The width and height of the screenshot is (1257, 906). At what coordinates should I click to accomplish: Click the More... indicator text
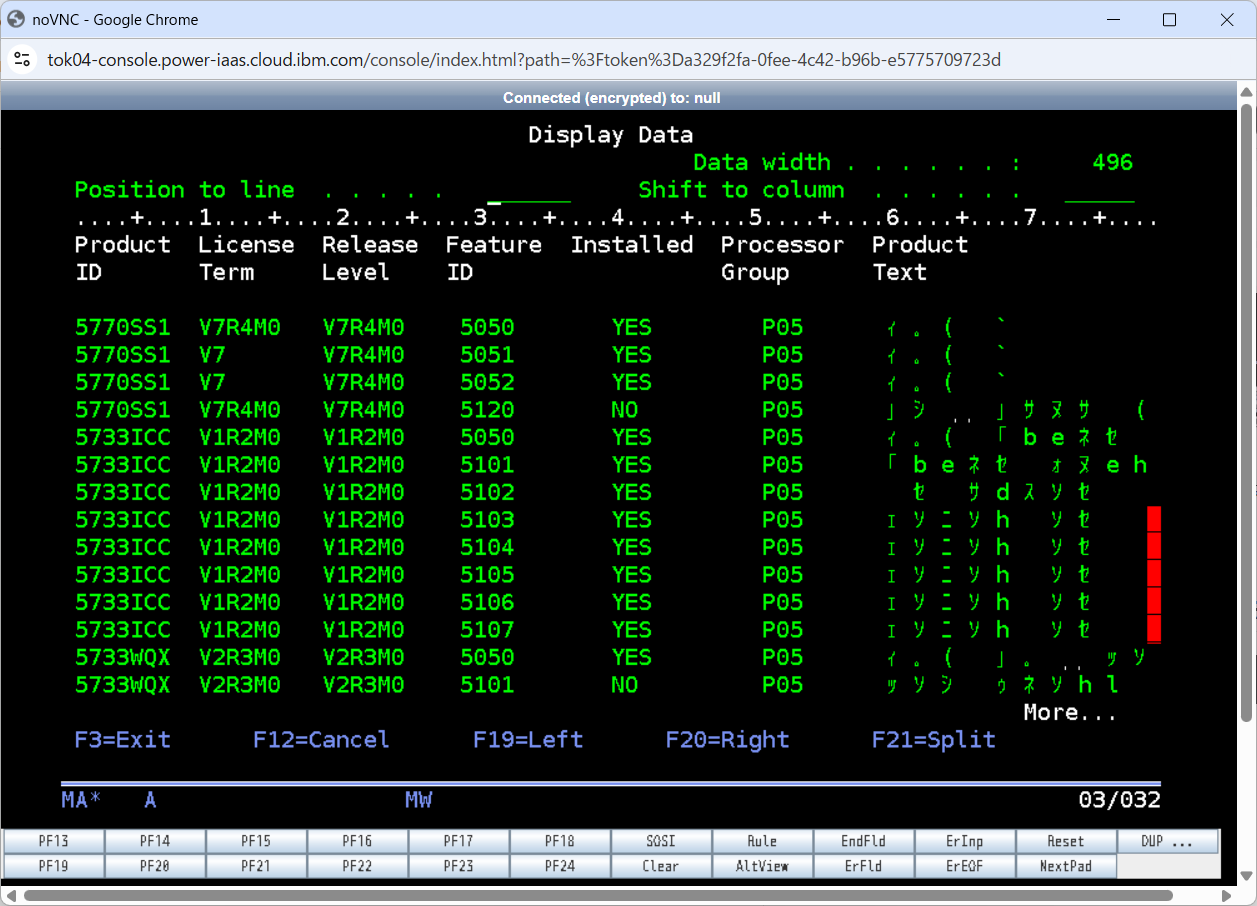click(x=1070, y=713)
